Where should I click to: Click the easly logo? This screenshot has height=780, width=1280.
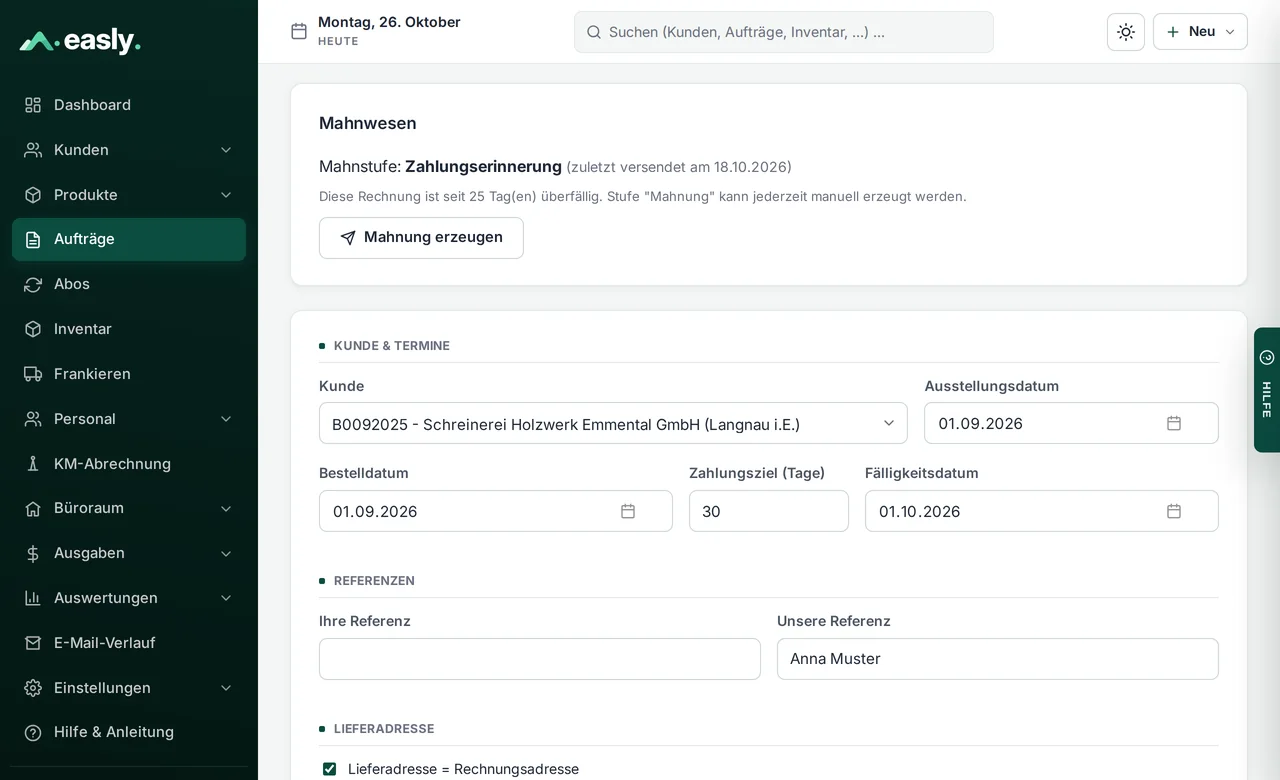coord(80,41)
